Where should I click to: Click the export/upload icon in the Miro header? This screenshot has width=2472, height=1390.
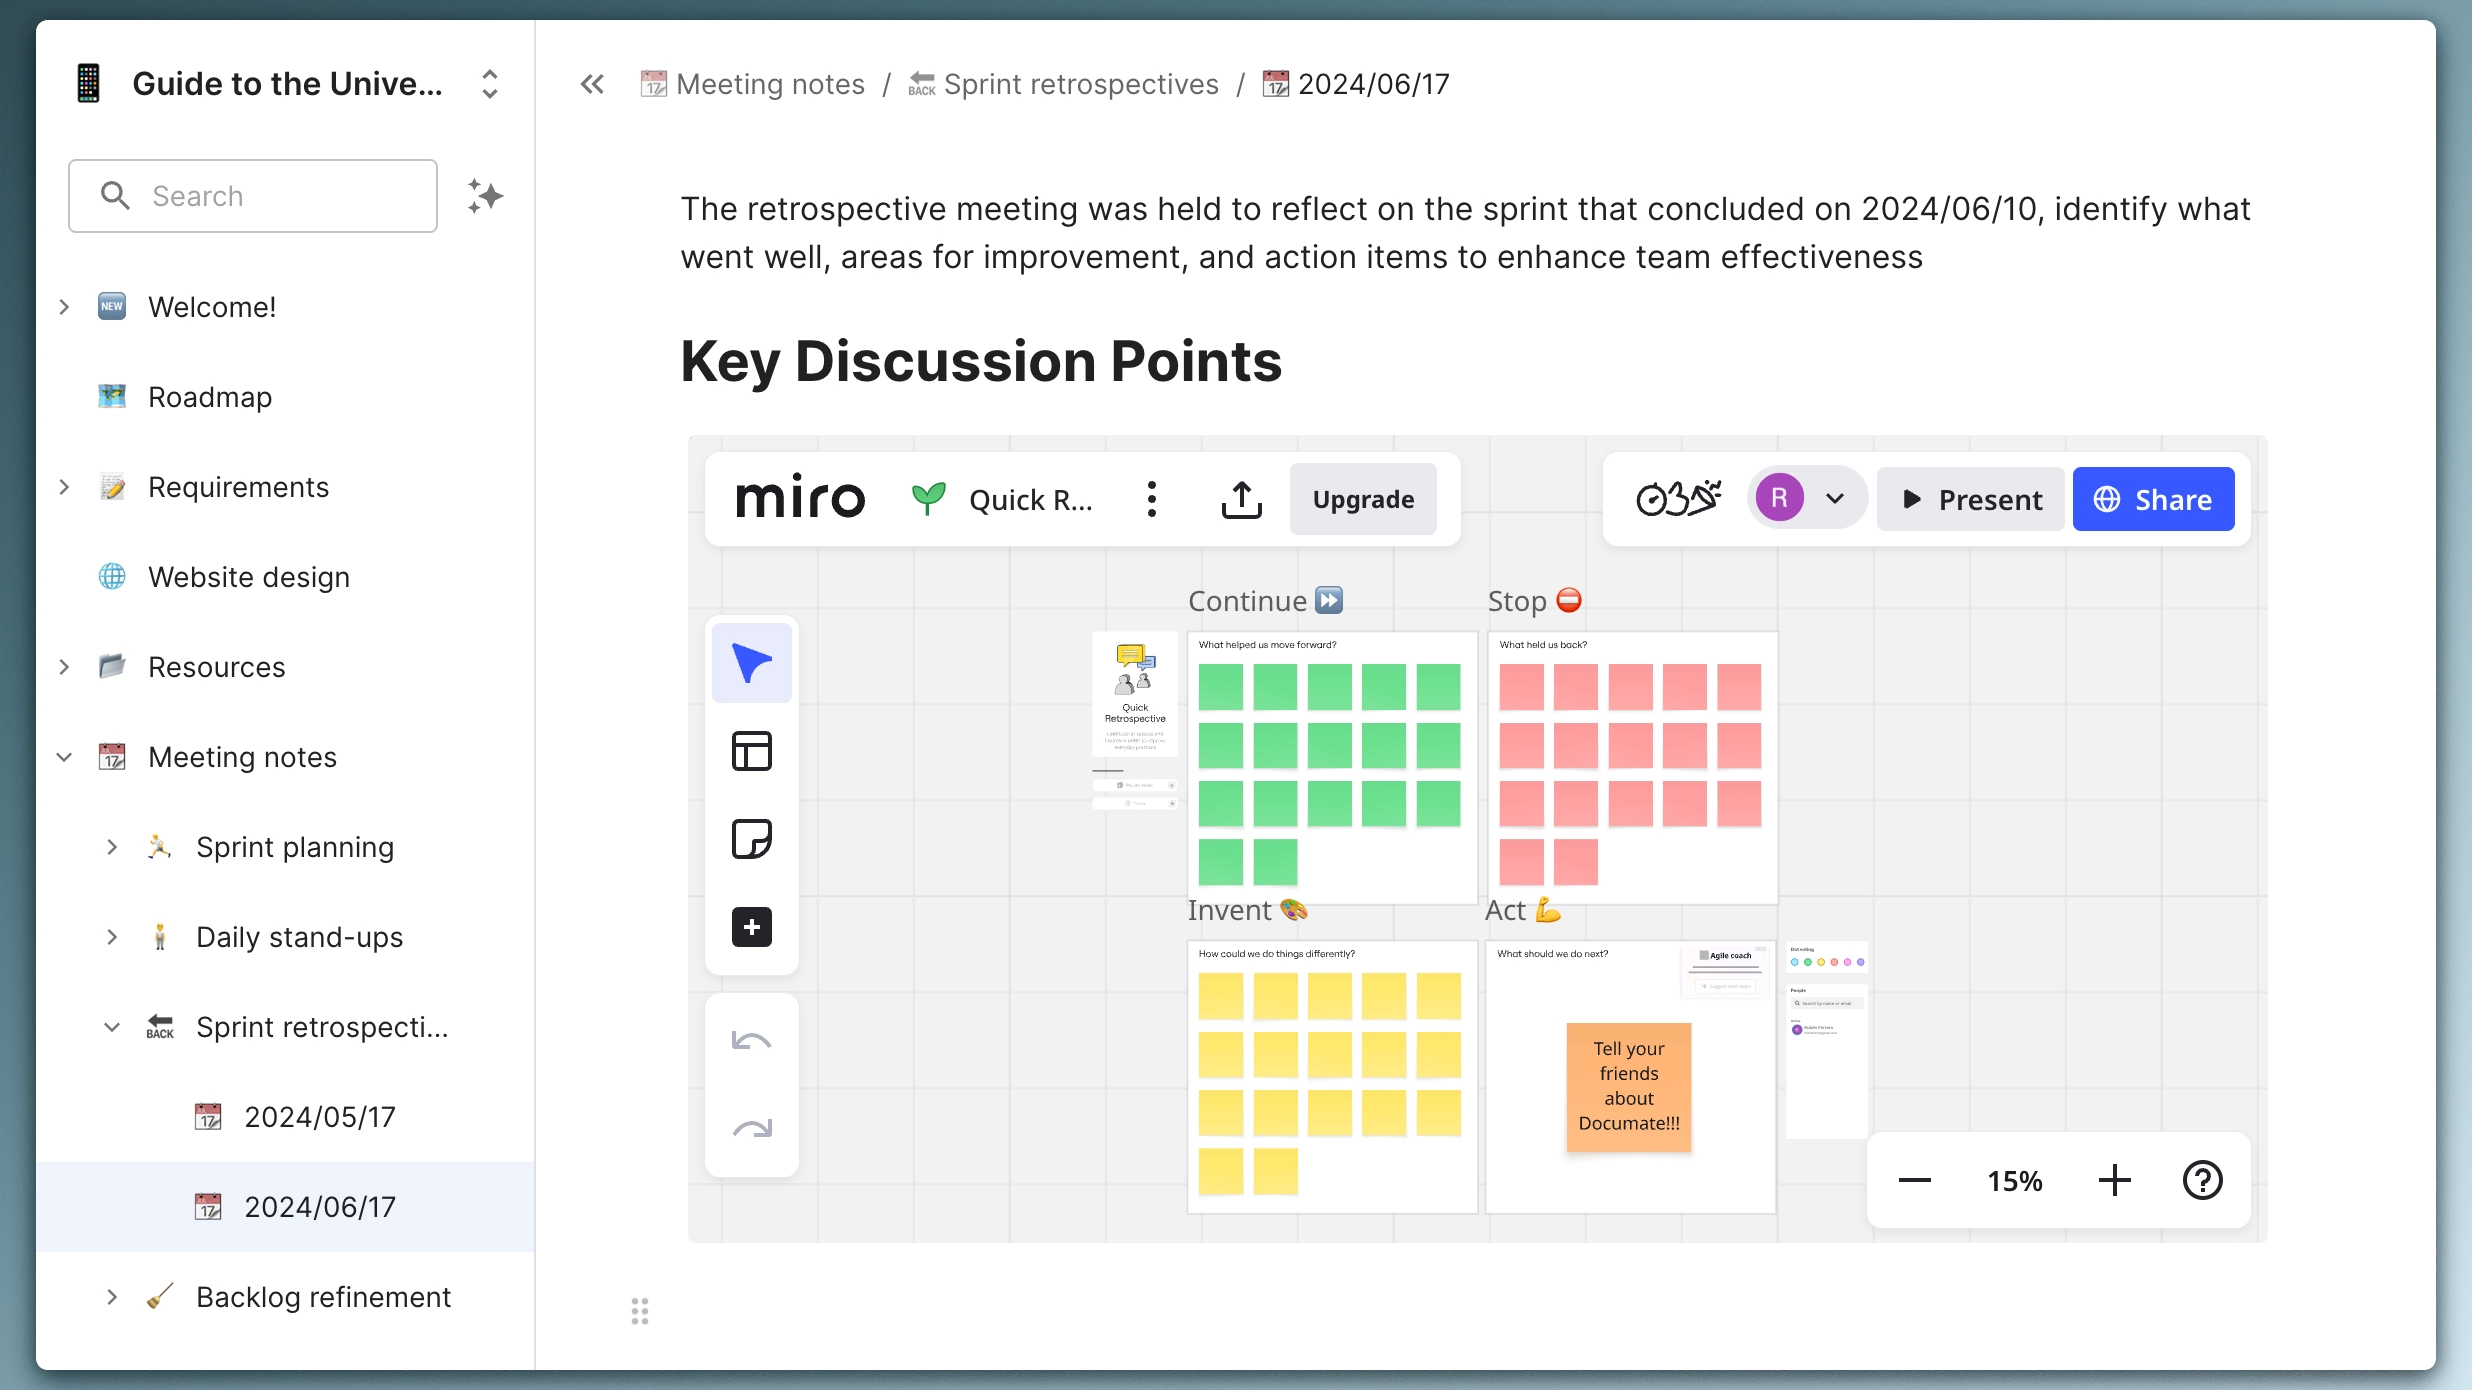click(x=1240, y=498)
